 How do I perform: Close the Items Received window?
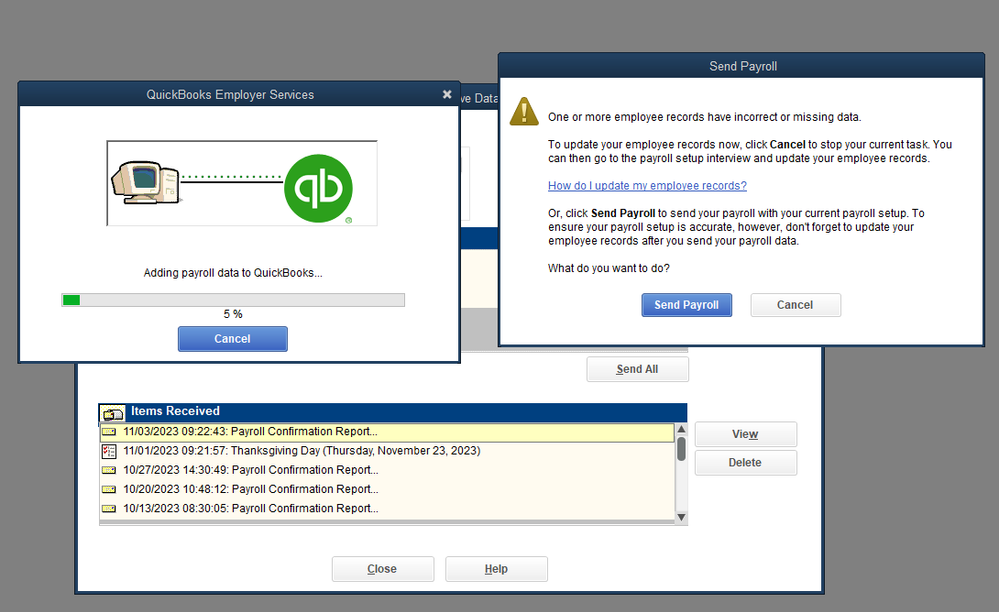coord(382,568)
